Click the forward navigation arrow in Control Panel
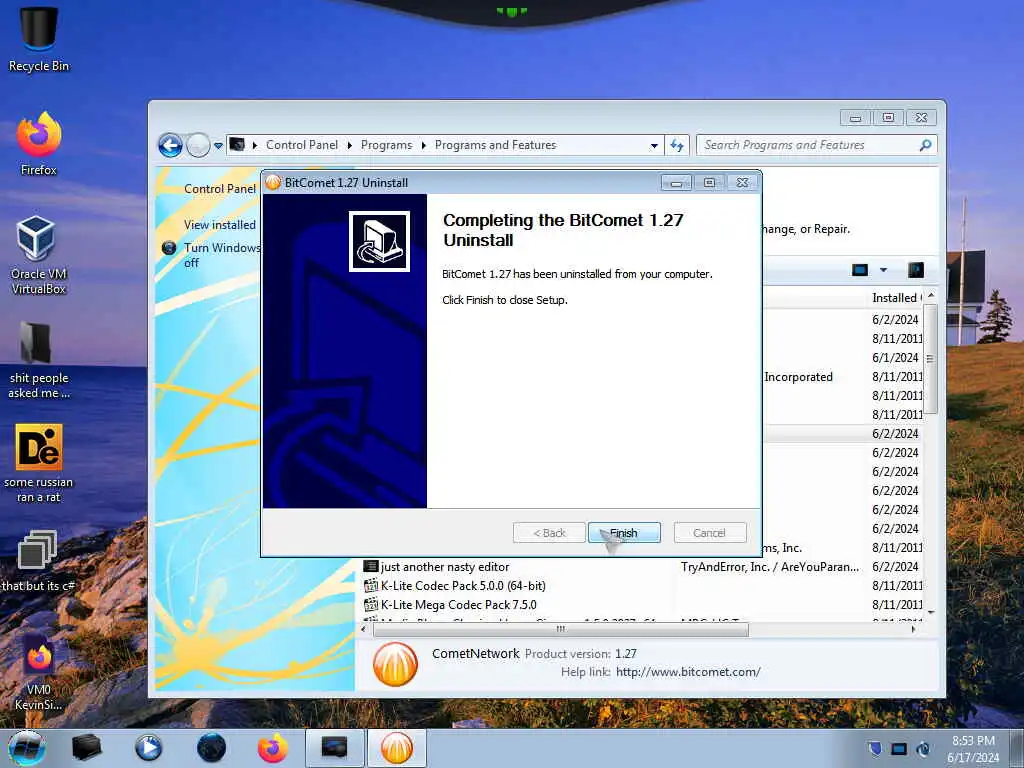This screenshot has height=768, width=1024. tap(198, 145)
